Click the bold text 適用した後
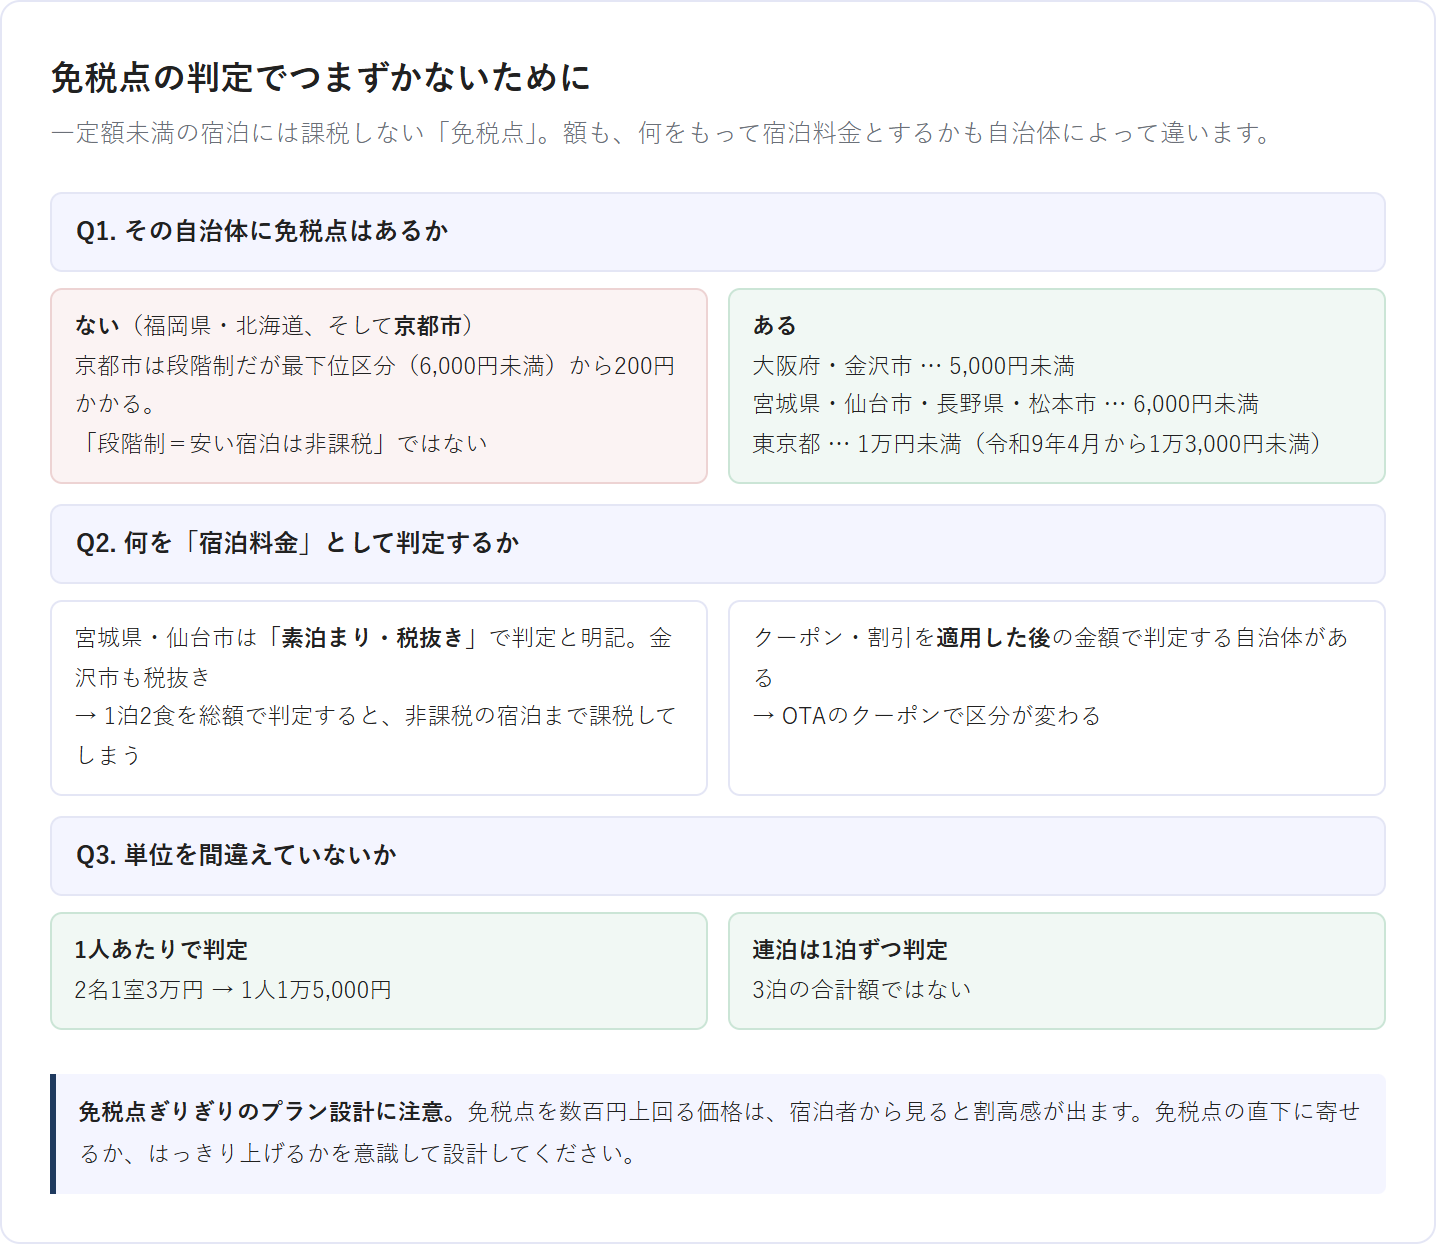This screenshot has width=1436, height=1244. (993, 638)
